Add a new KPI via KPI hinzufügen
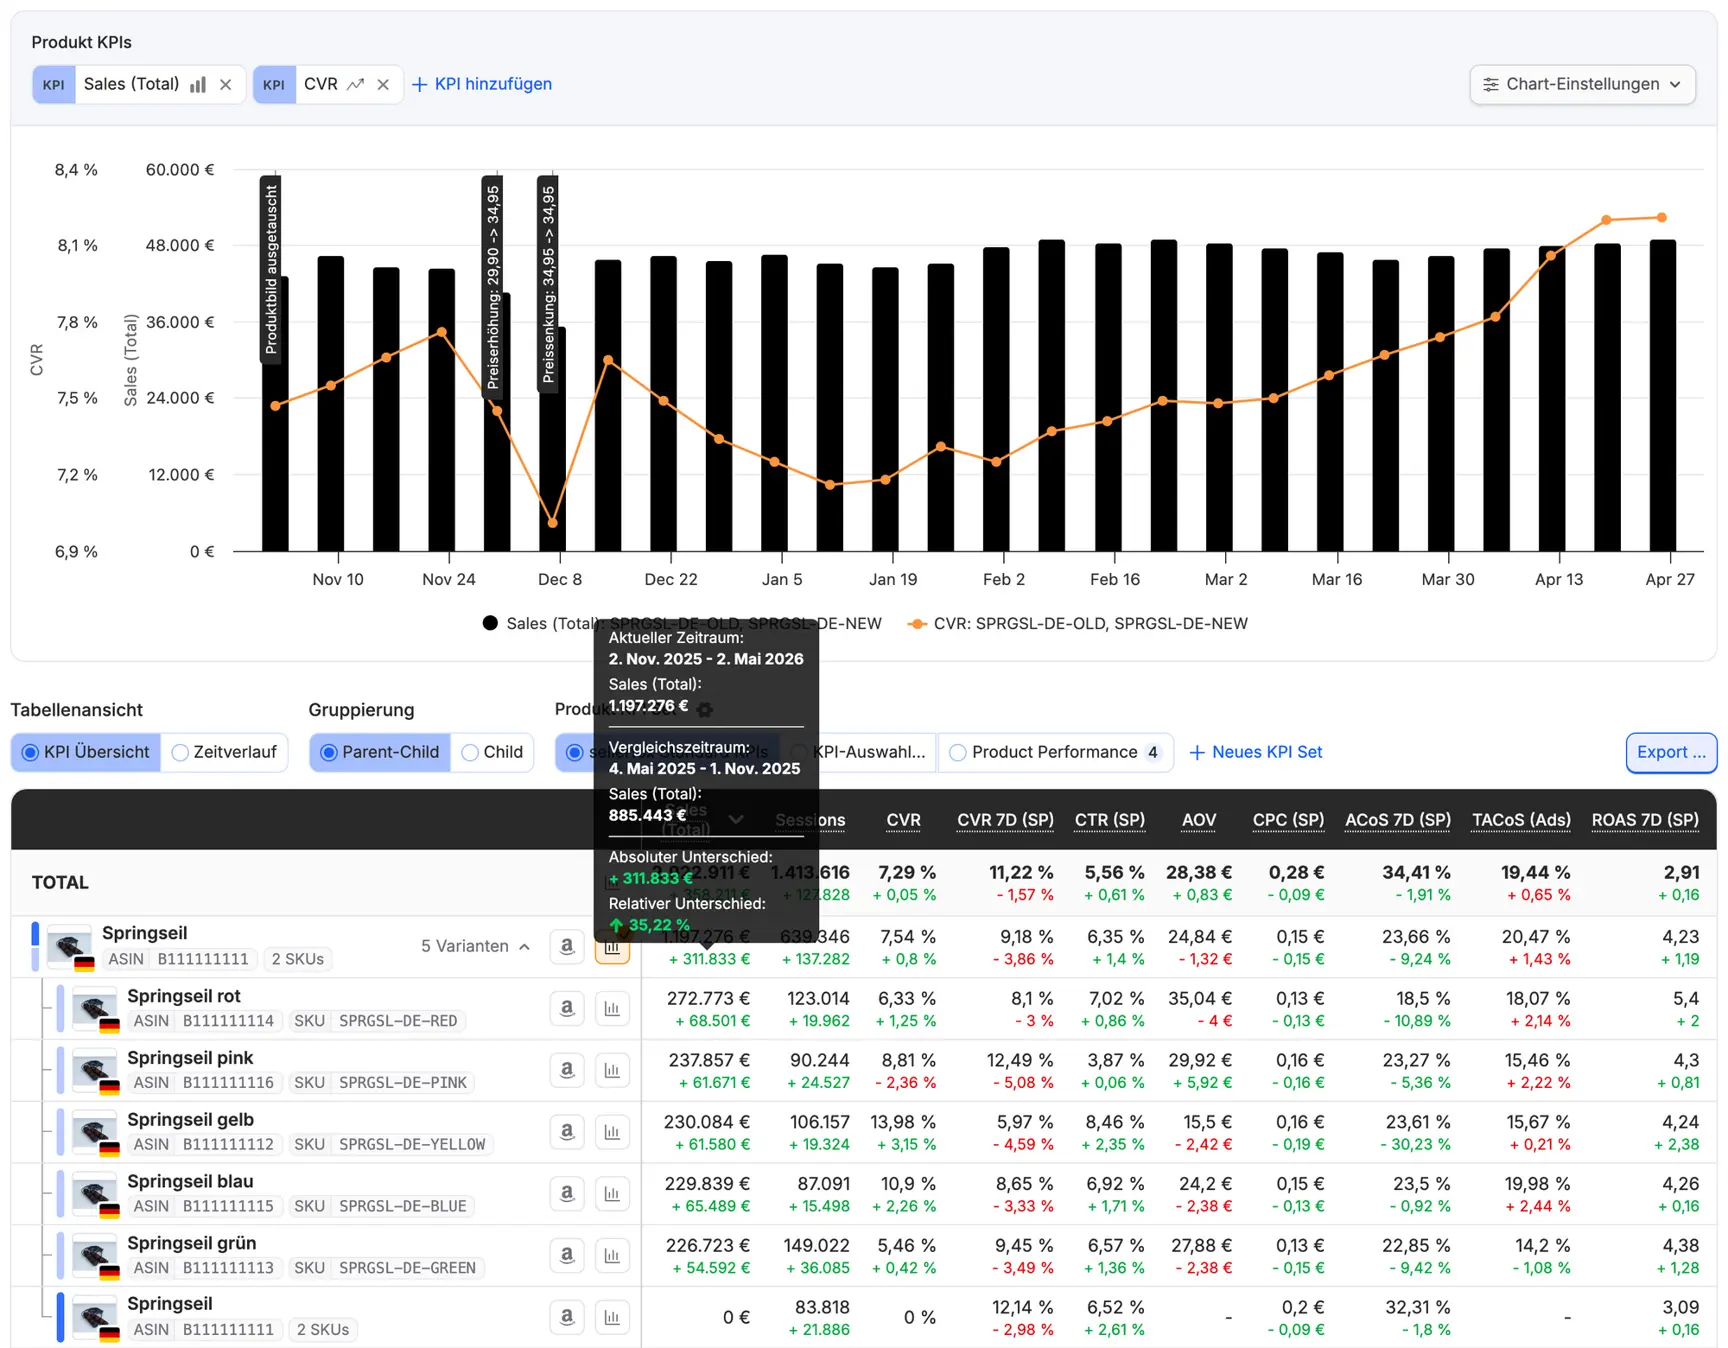Screen dimensions: 1728x1348 [x=482, y=84]
